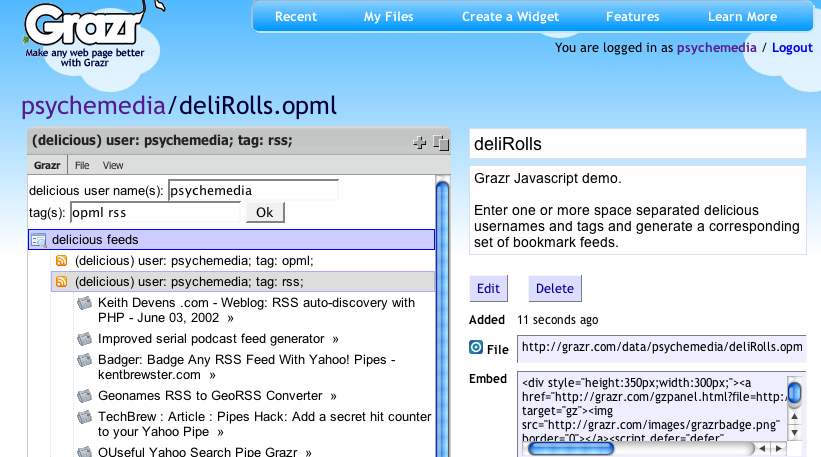
Task: Click the » arrow after to your Yahoo Pipe
Action: click(x=220, y=433)
